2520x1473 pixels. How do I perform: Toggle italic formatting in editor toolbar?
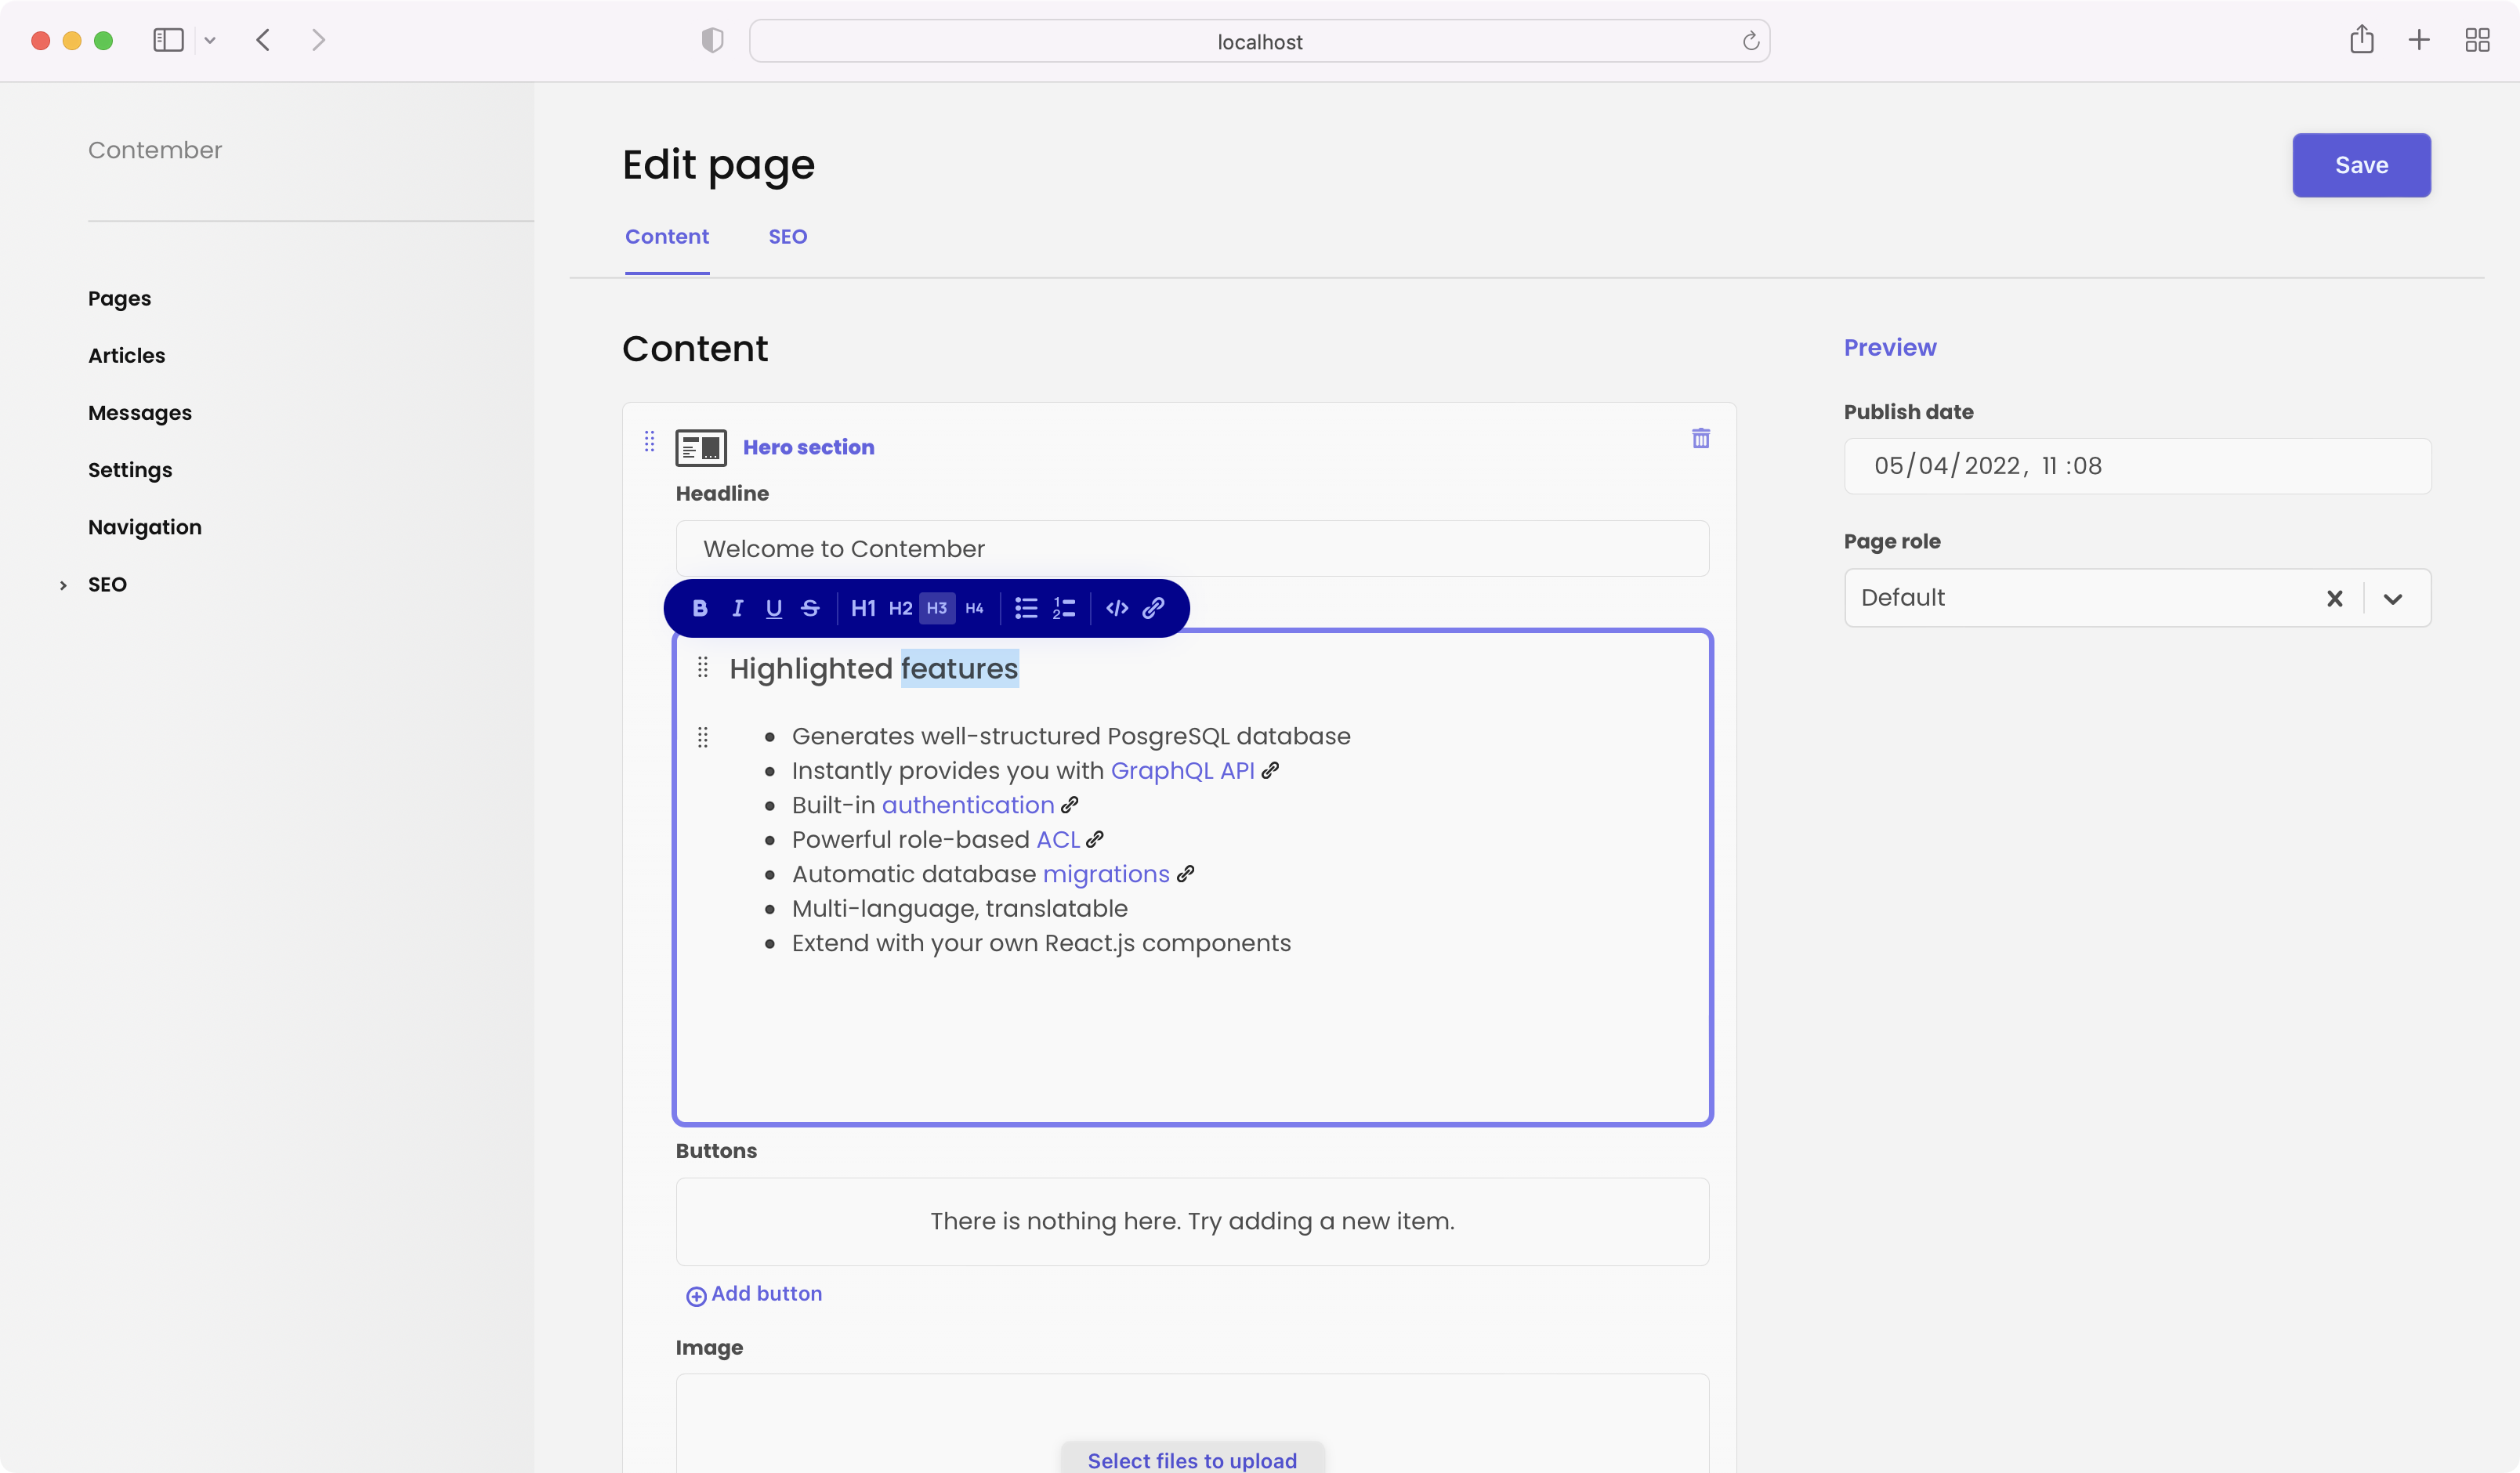click(x=737, y=608)
